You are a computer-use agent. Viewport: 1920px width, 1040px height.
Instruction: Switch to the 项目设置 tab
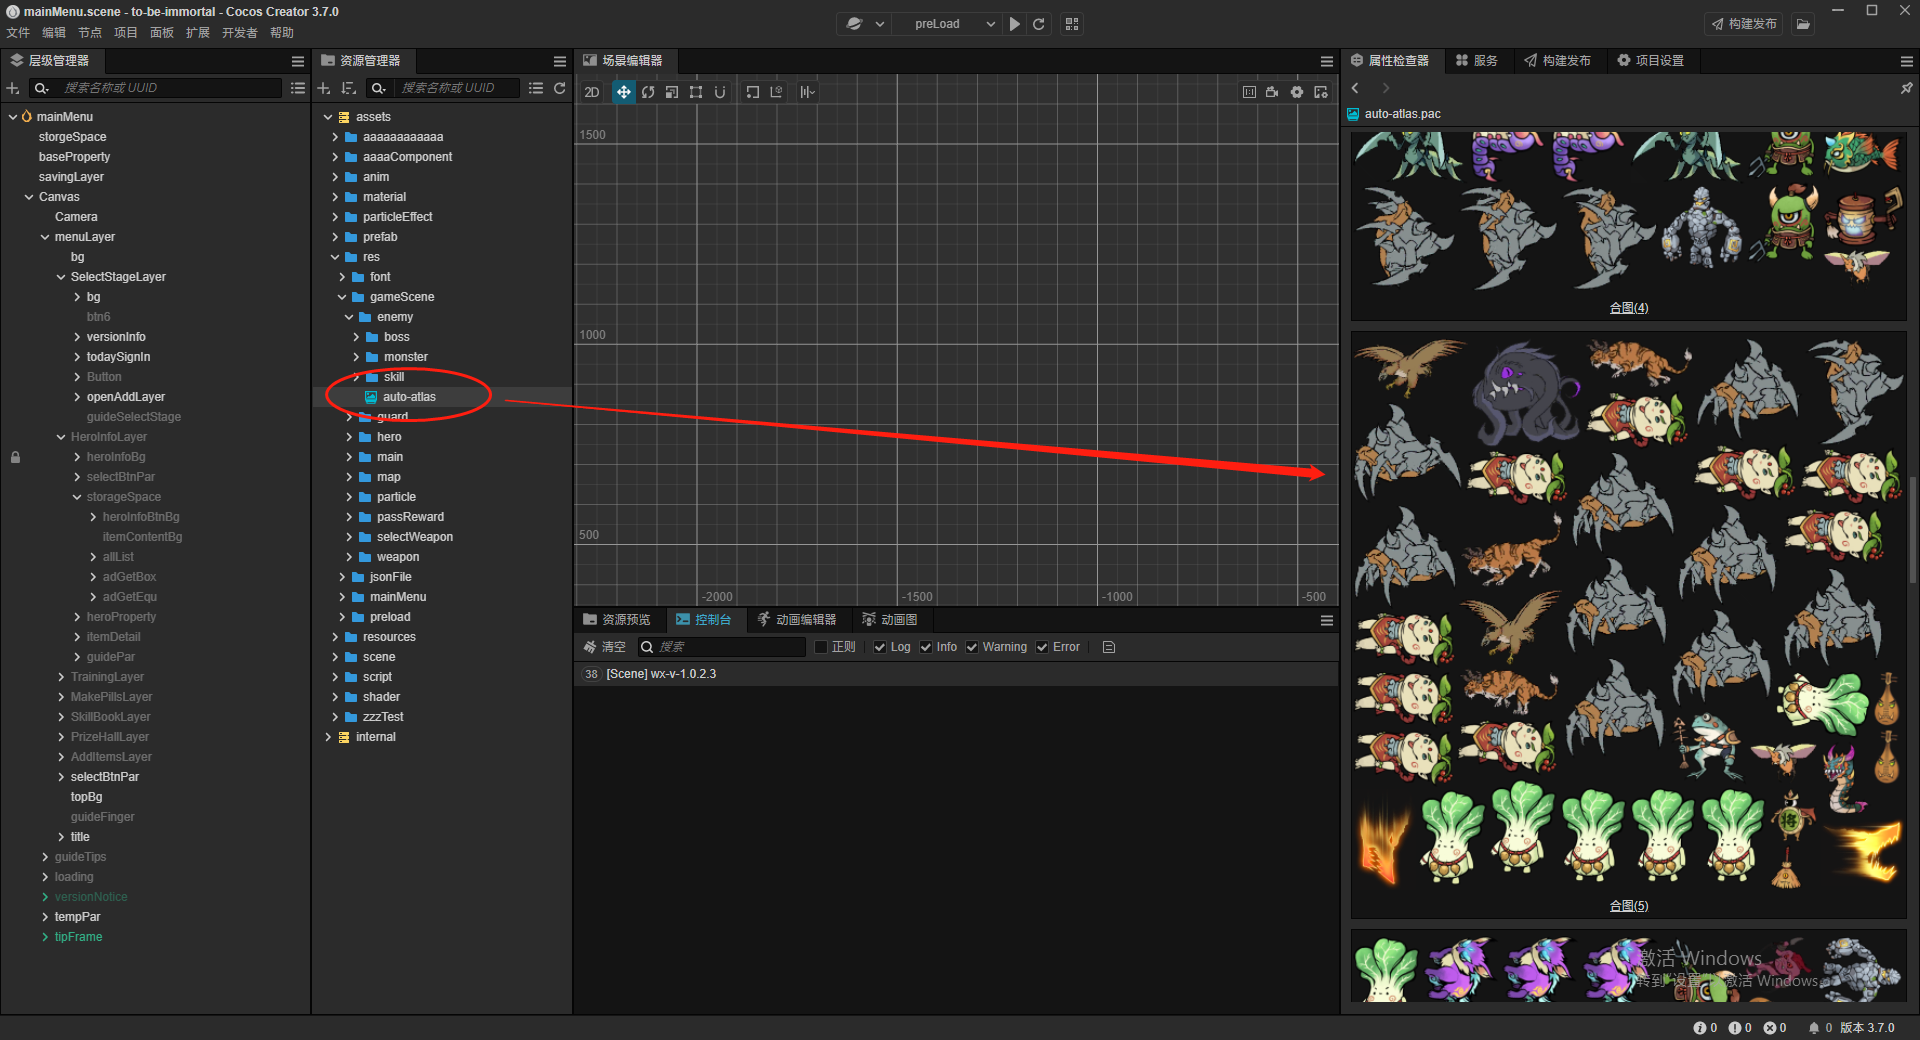[1651, 61]
